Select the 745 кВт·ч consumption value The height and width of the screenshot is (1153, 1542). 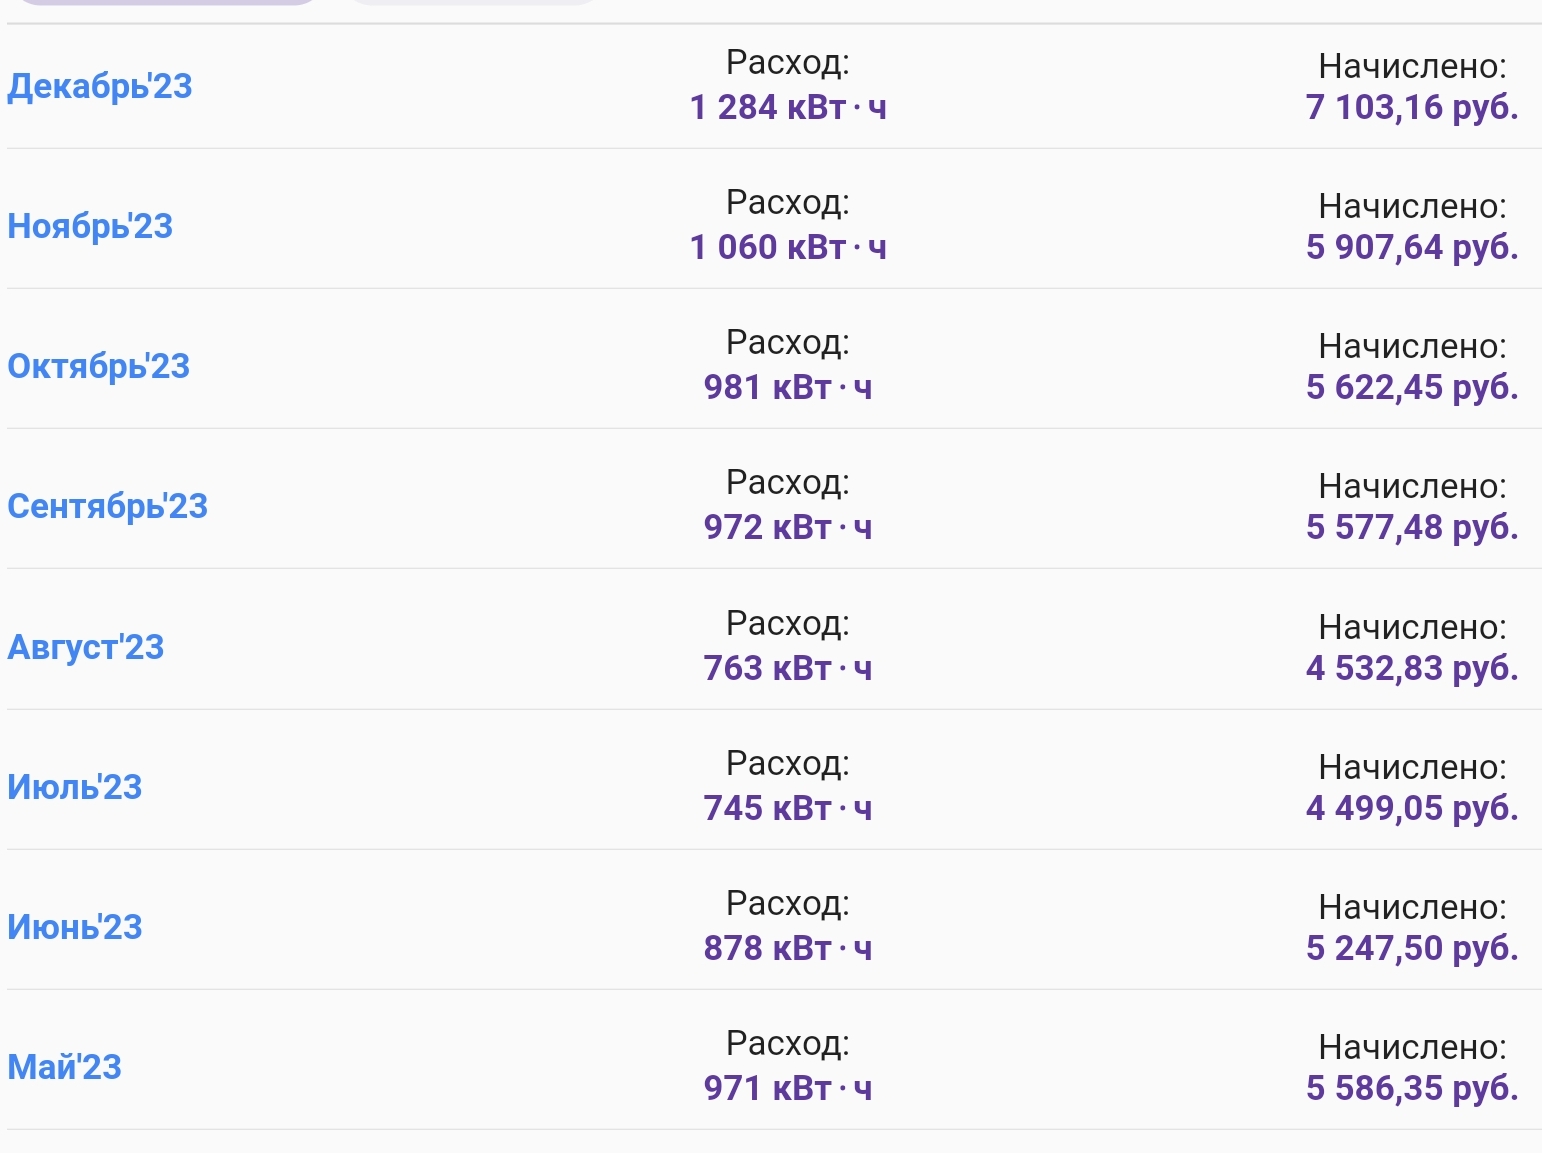(788, 808)
